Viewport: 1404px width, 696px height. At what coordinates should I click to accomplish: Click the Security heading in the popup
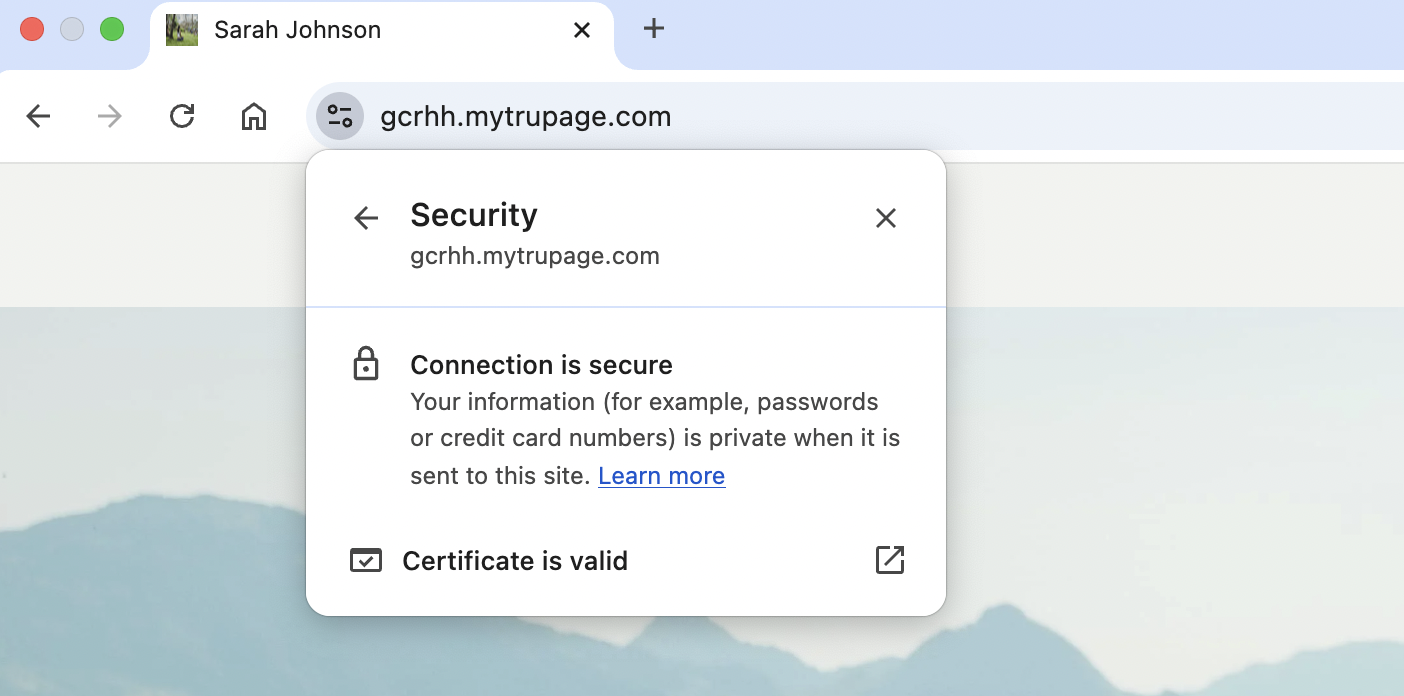pos(473,214)
